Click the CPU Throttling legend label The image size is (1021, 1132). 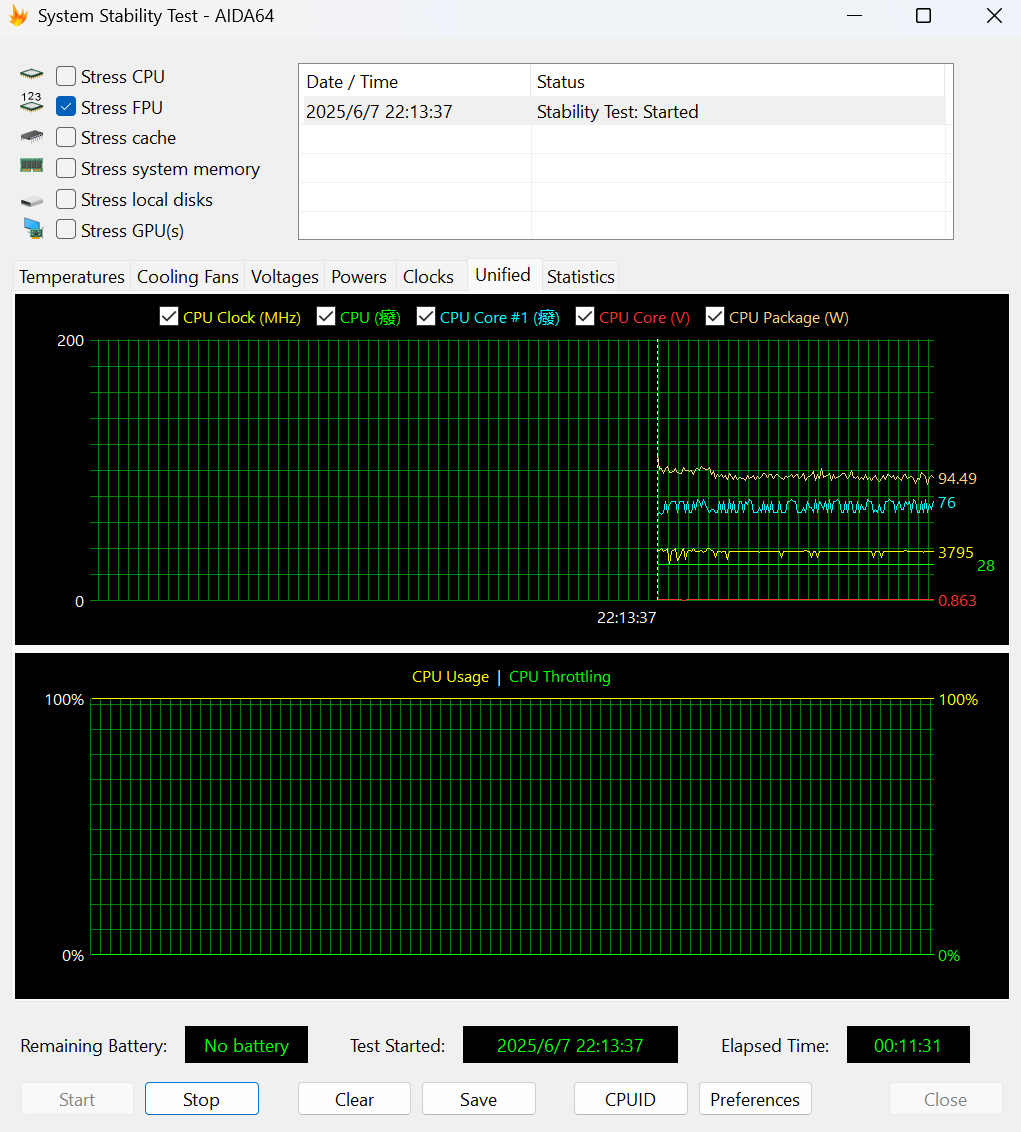(x=560, y=677)
